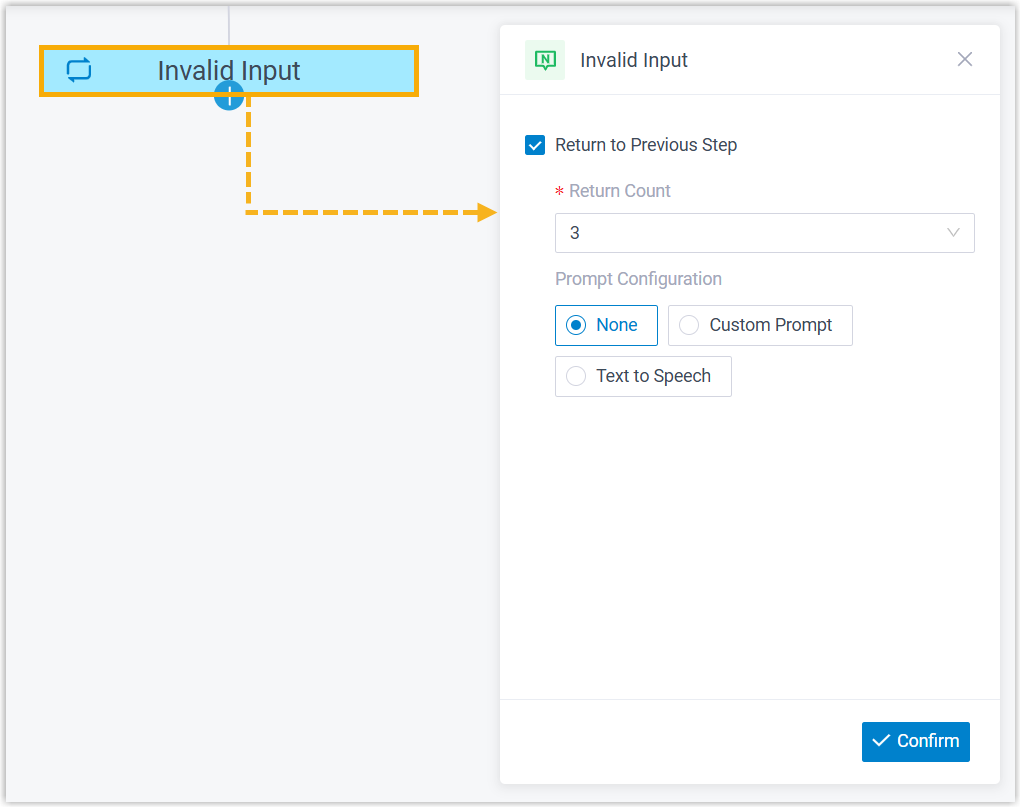Click the Return Count field label

pos(620,191)
